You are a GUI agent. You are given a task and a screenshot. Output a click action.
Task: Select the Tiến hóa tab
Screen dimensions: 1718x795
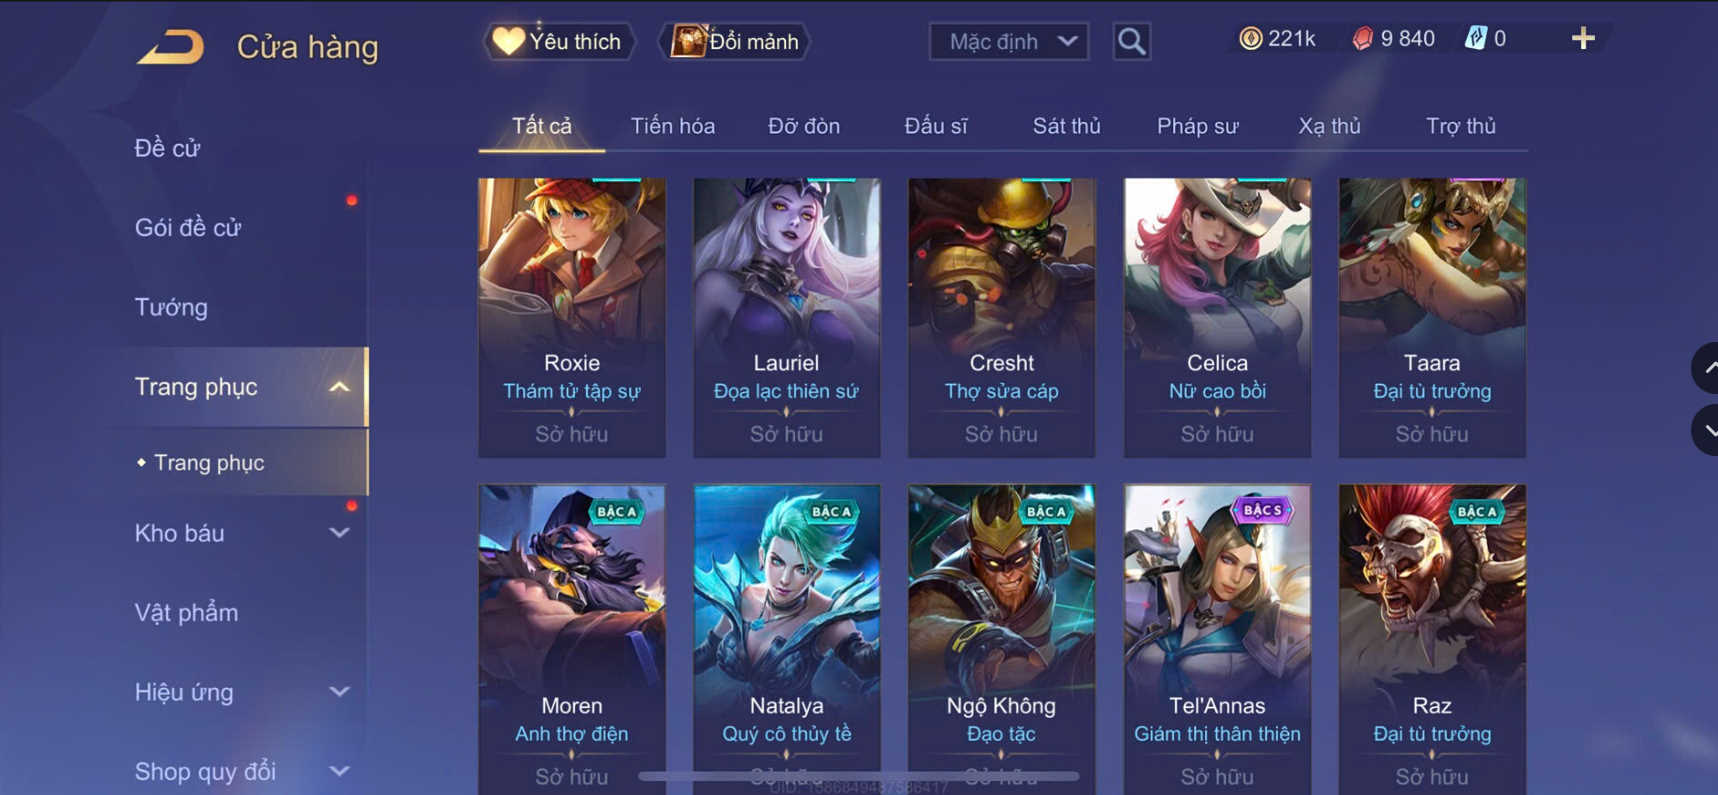[672, 126]
